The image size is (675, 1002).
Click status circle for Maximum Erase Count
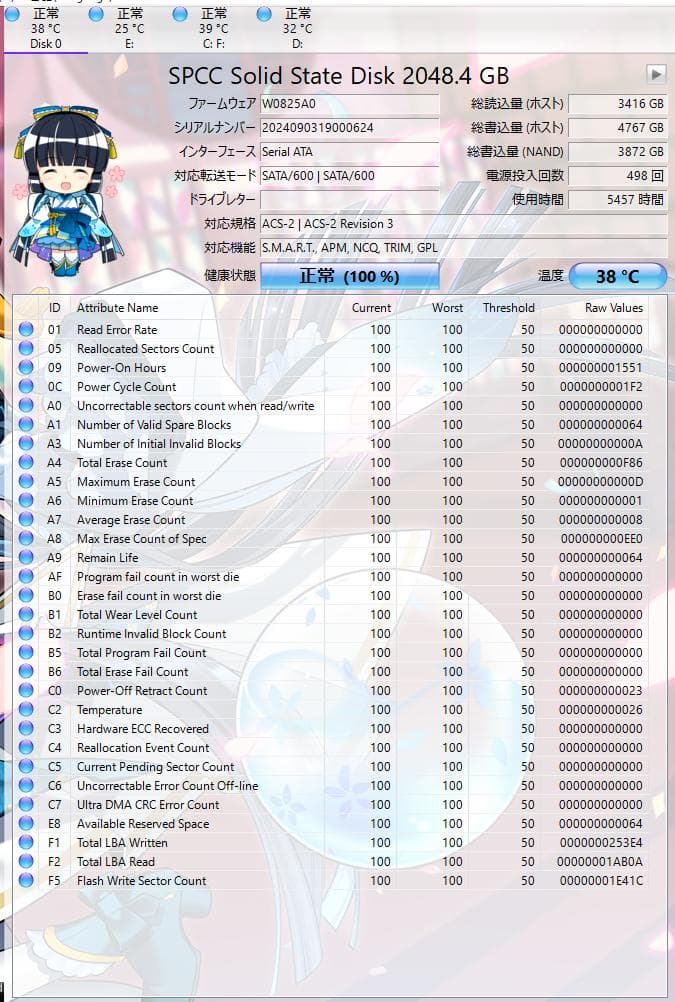[x=26, y=481]
